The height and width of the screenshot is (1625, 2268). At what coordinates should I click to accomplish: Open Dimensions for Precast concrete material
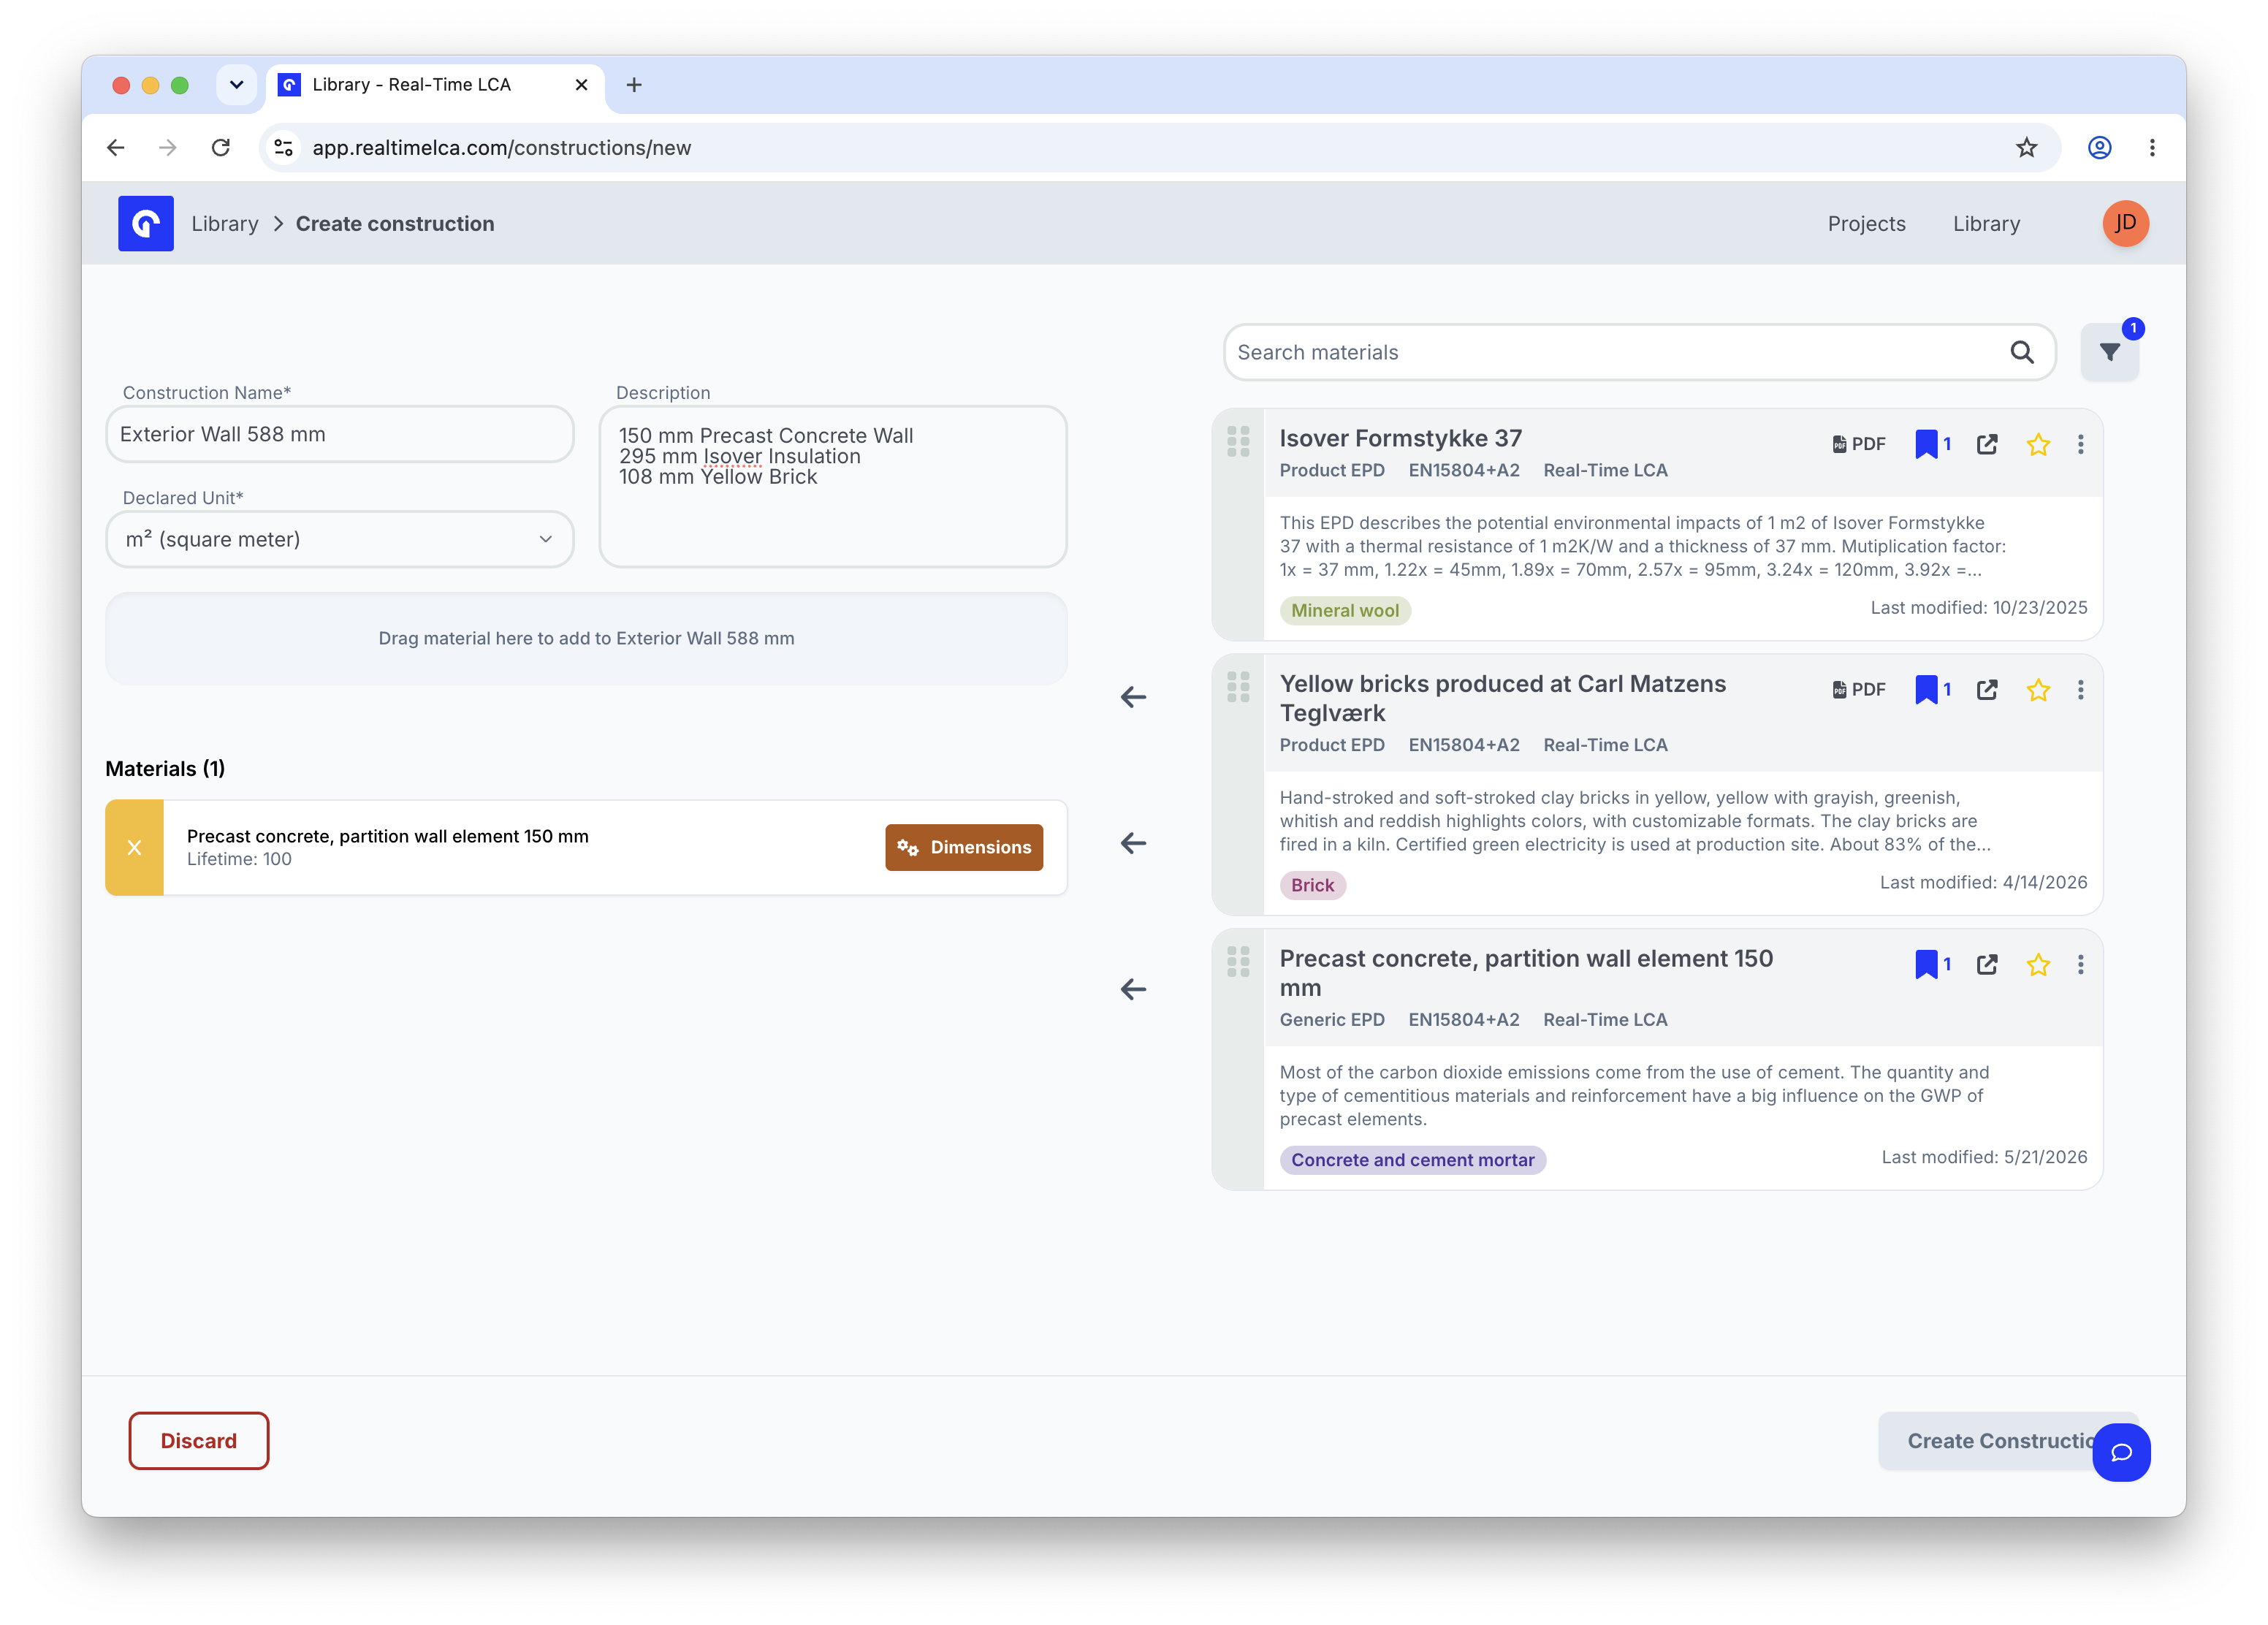(964, 847)
